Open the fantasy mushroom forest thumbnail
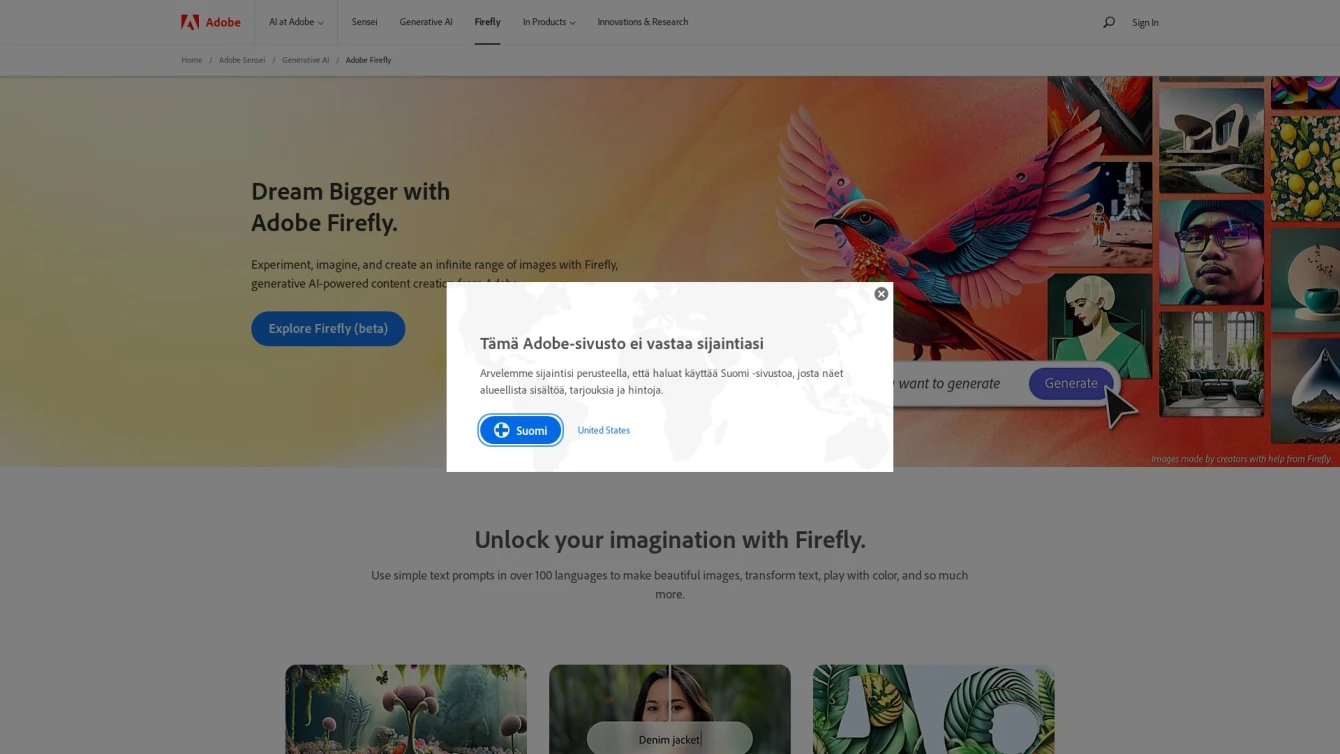This screenshot has height=754, width=1340. (406, 709)
